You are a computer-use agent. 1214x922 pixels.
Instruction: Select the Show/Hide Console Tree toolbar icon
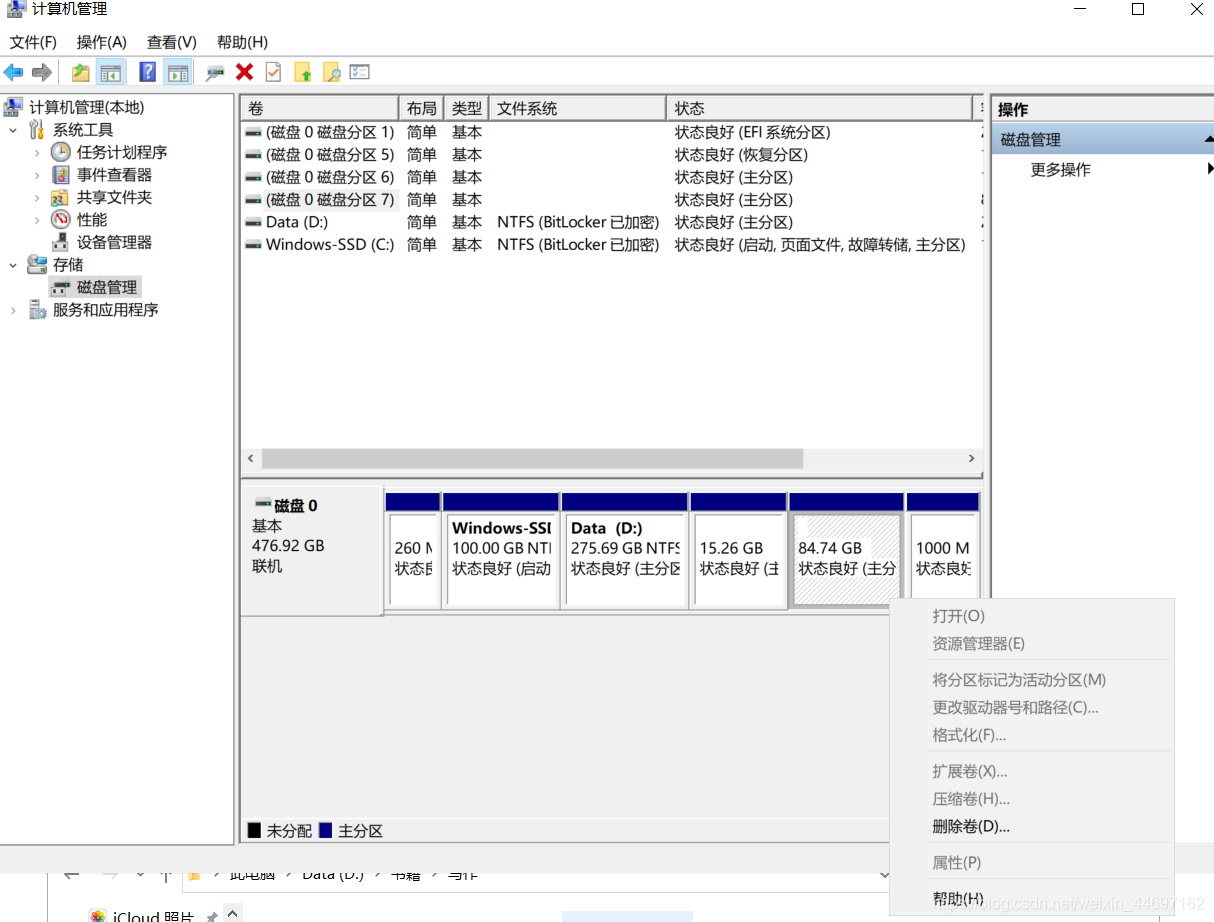[x=111, y=71]
